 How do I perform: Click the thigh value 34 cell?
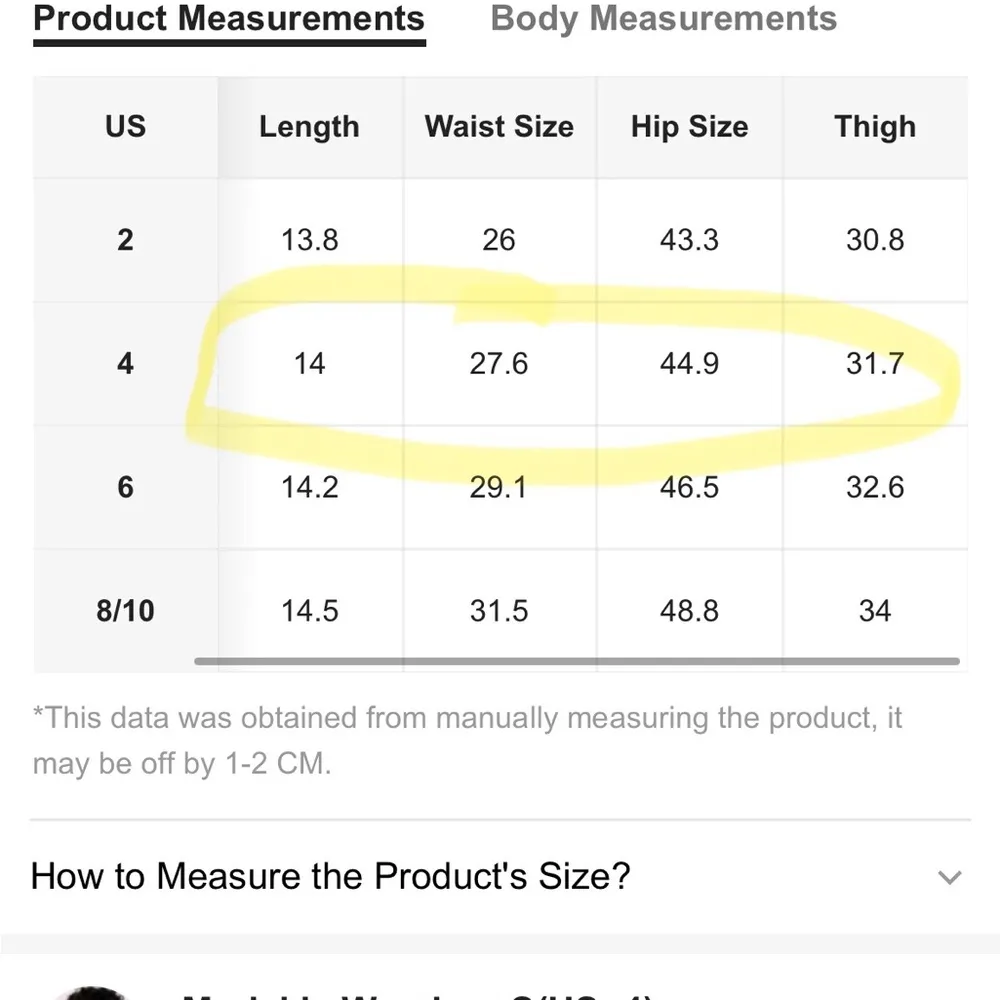(x=875, y=611)
